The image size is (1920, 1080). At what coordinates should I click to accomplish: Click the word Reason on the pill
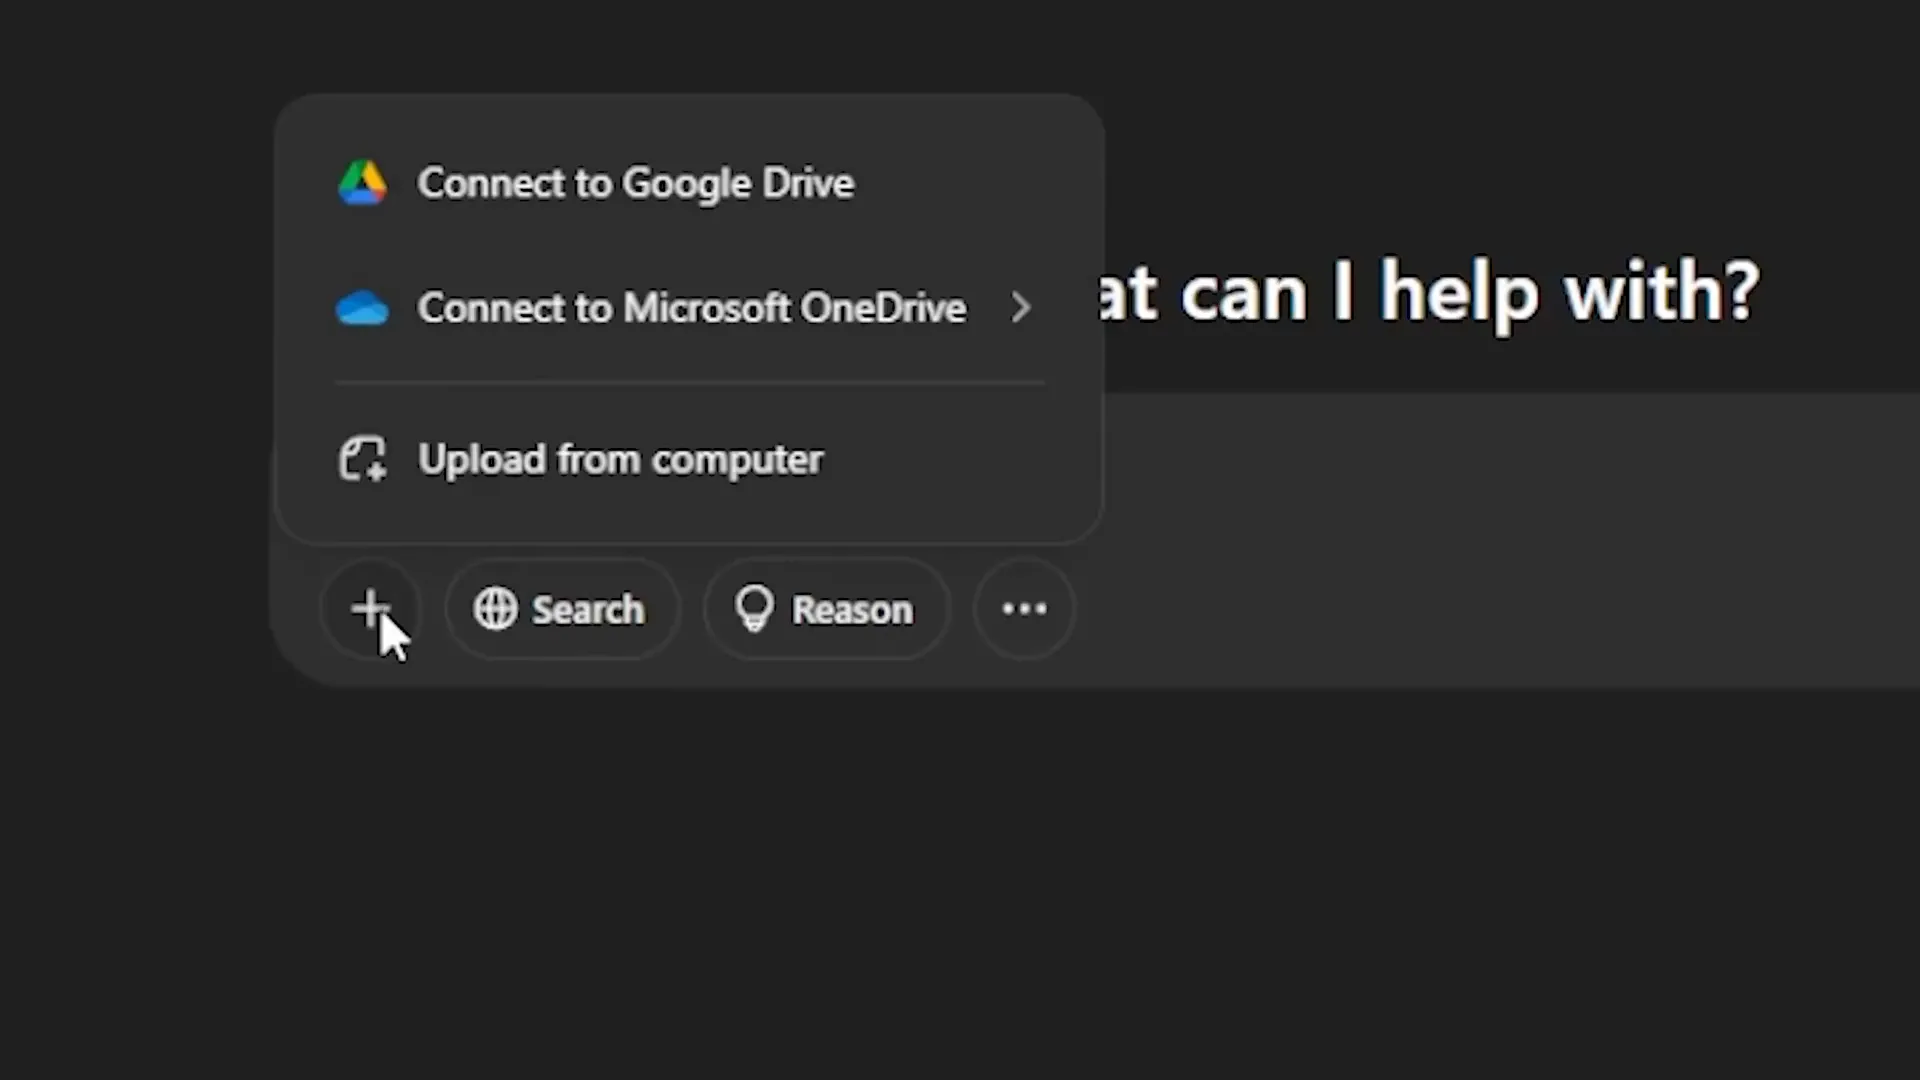point(852,610)
